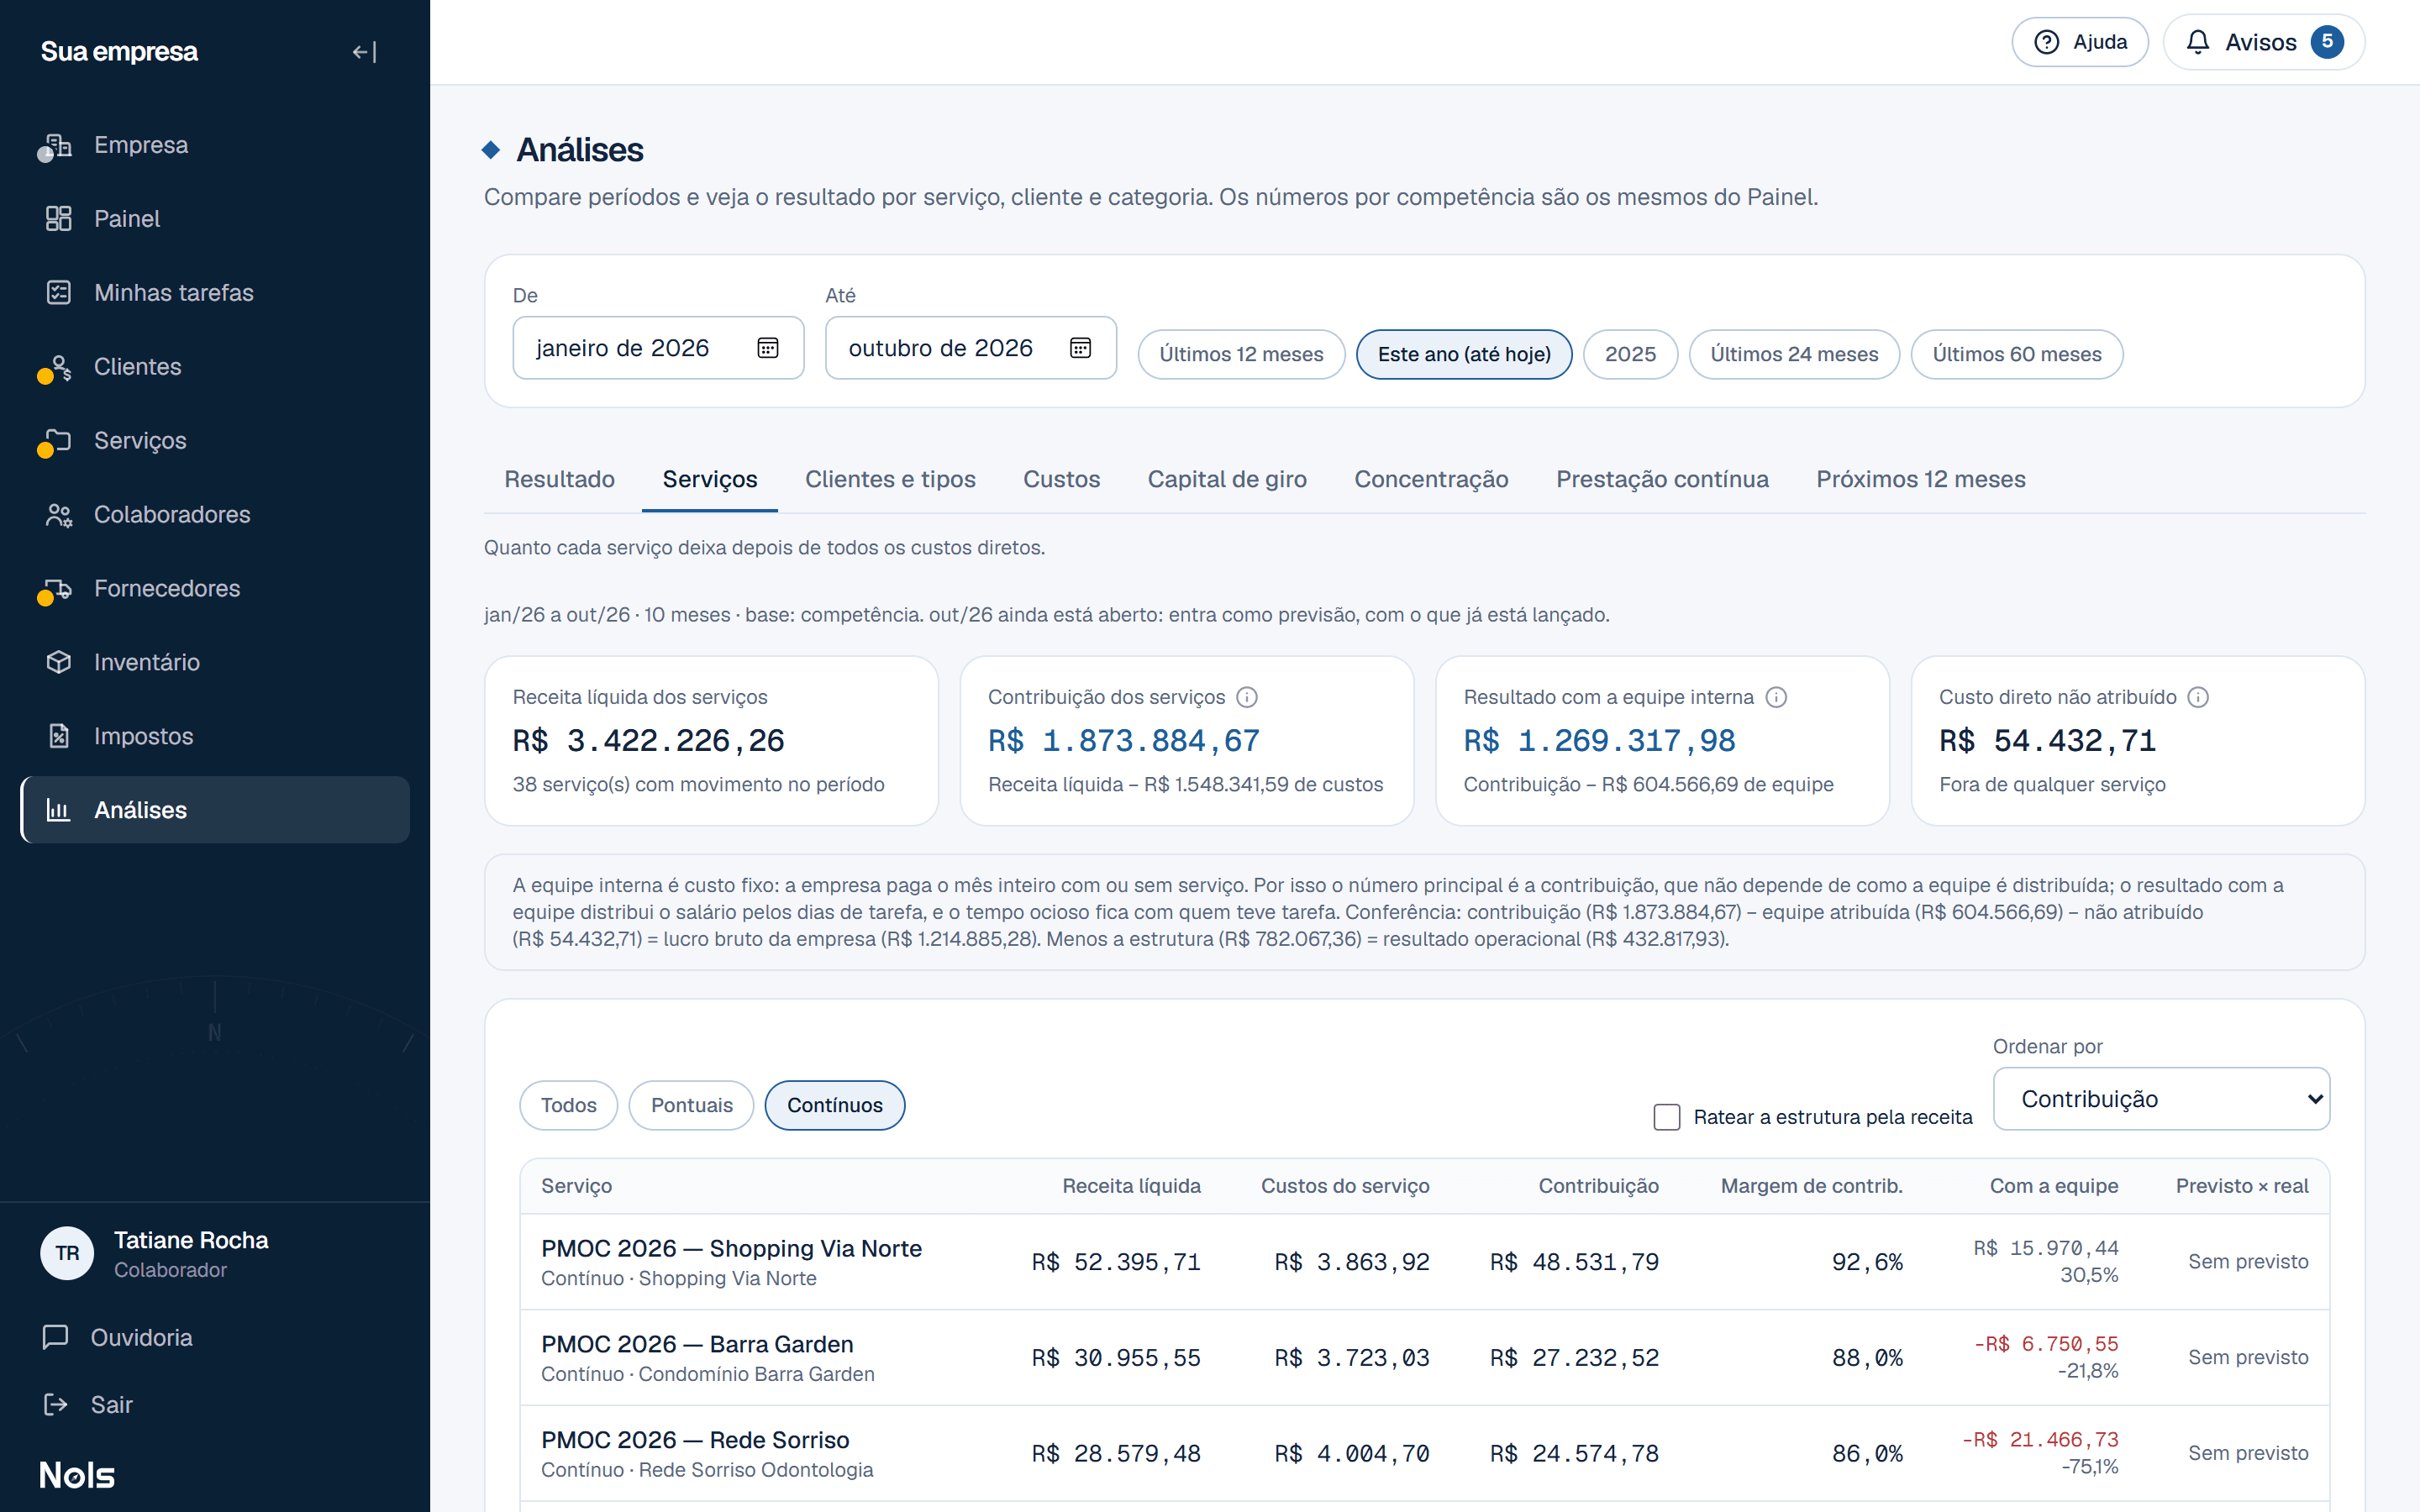Click the Painel dashboard icon
2420x1512 pixels.
click(x=58, y=219)
